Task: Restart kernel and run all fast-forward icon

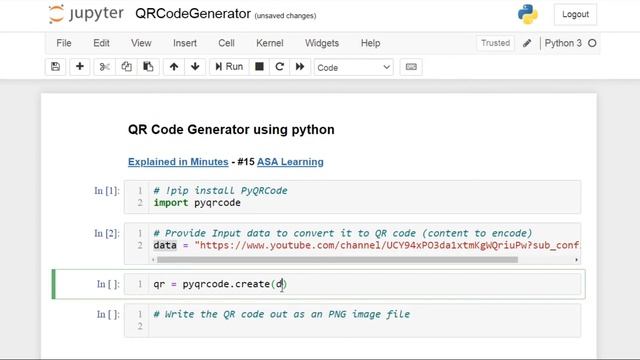Action: 300,67
